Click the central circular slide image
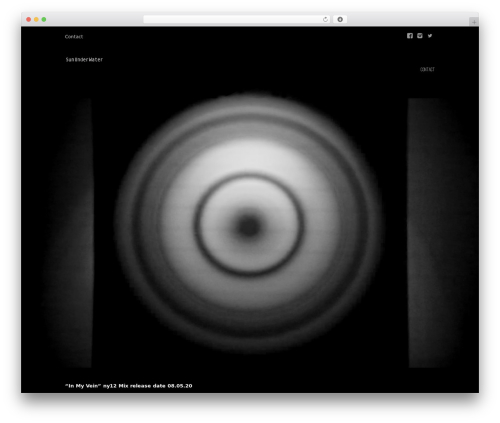Screen dimensions: 500x423 pos(249,223)
